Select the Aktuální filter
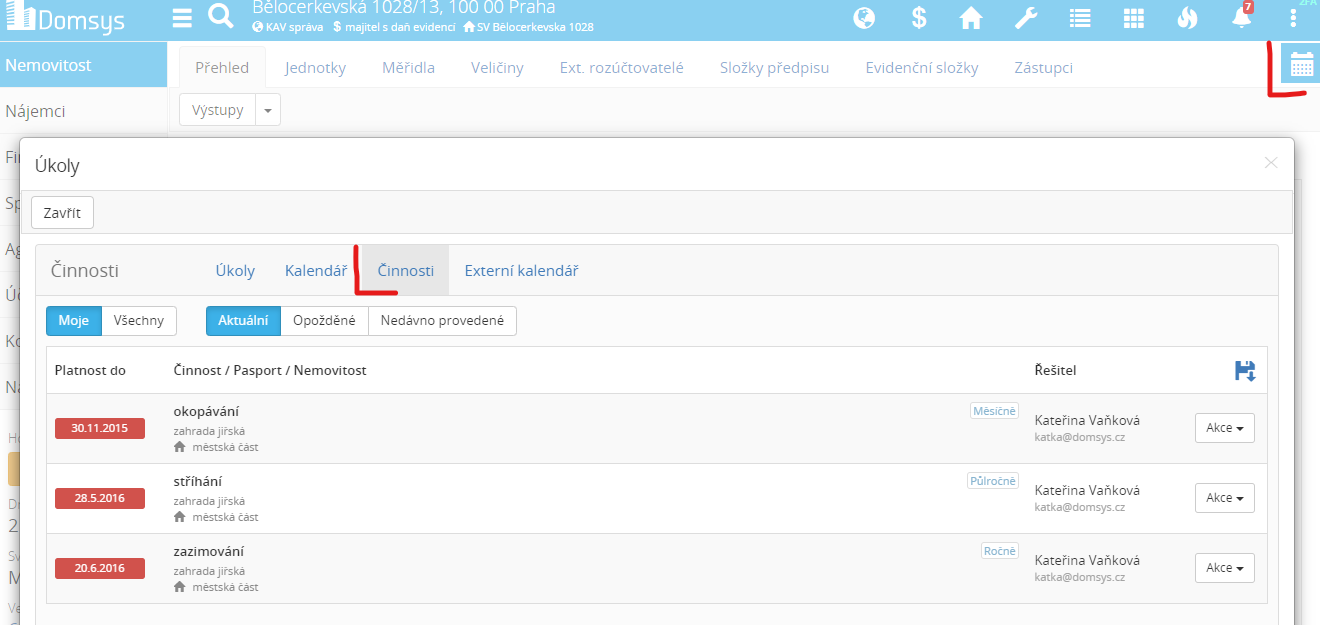Viewport: 1320px width, 625px height. pyautogui.click(x=243, y=320)
